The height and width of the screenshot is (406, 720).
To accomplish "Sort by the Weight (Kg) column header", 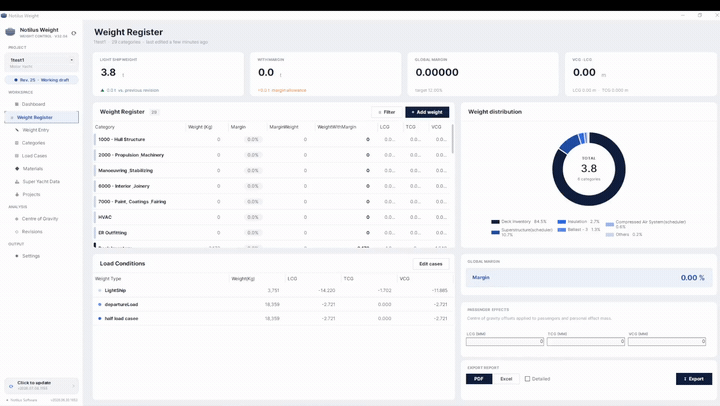I will [x=200, y=127].
